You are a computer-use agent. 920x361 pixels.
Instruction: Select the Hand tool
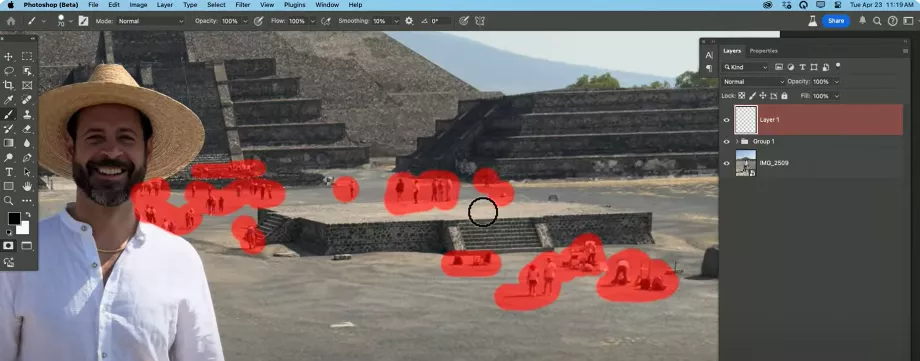(x=27, y=186)
